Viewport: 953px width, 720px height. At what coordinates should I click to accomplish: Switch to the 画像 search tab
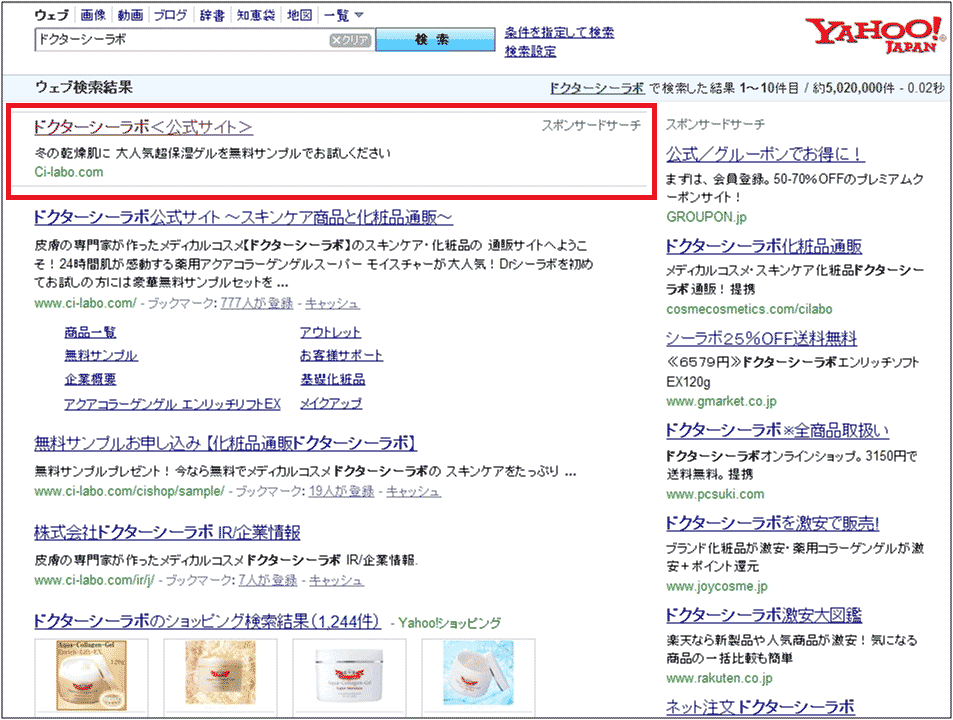click(x=93, y=16)
